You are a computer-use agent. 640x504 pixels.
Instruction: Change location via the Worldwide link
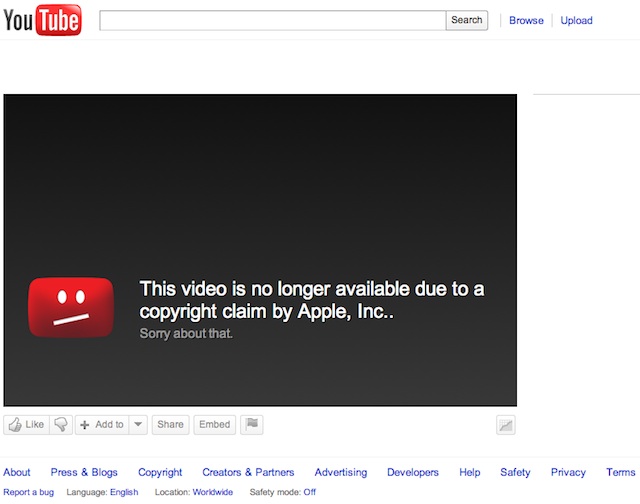click(213, 492)
